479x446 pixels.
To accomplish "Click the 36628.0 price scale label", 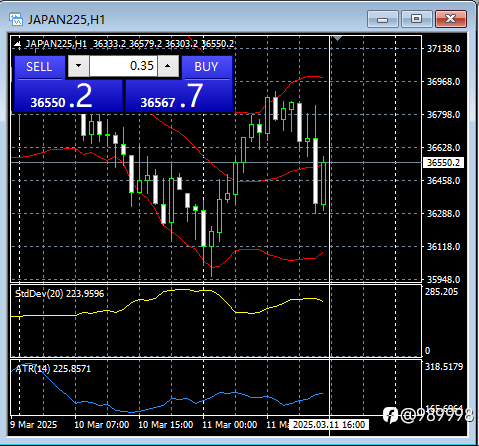I will click(x=443, y=148).
